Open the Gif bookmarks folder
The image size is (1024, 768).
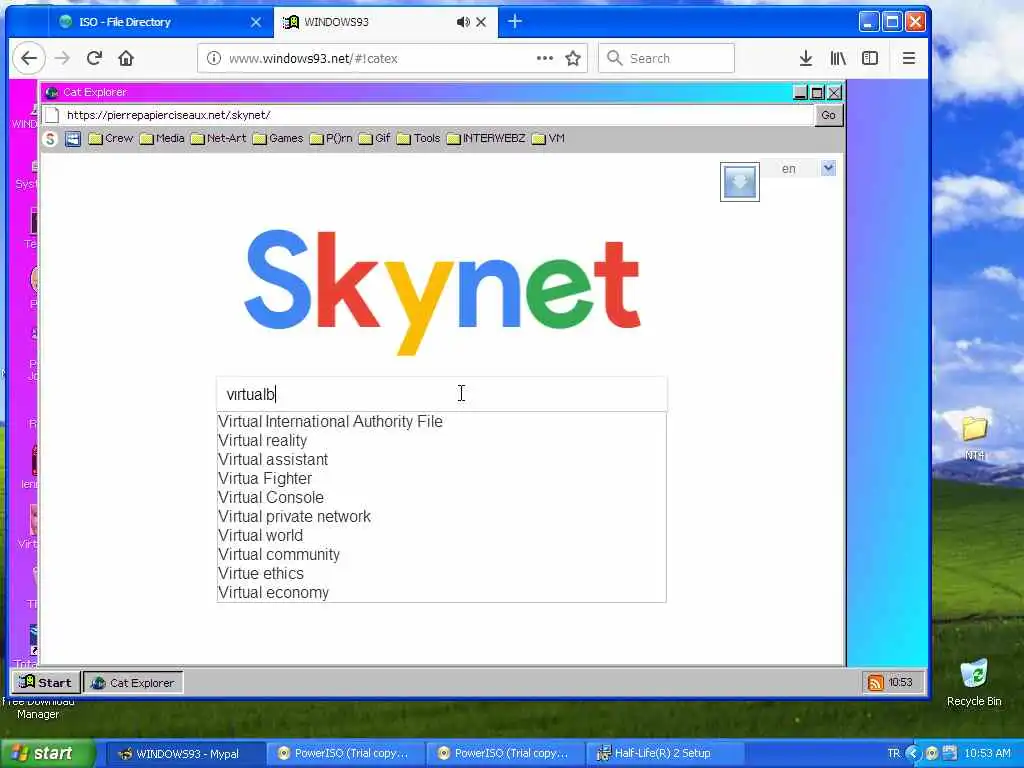click(374, 138)
